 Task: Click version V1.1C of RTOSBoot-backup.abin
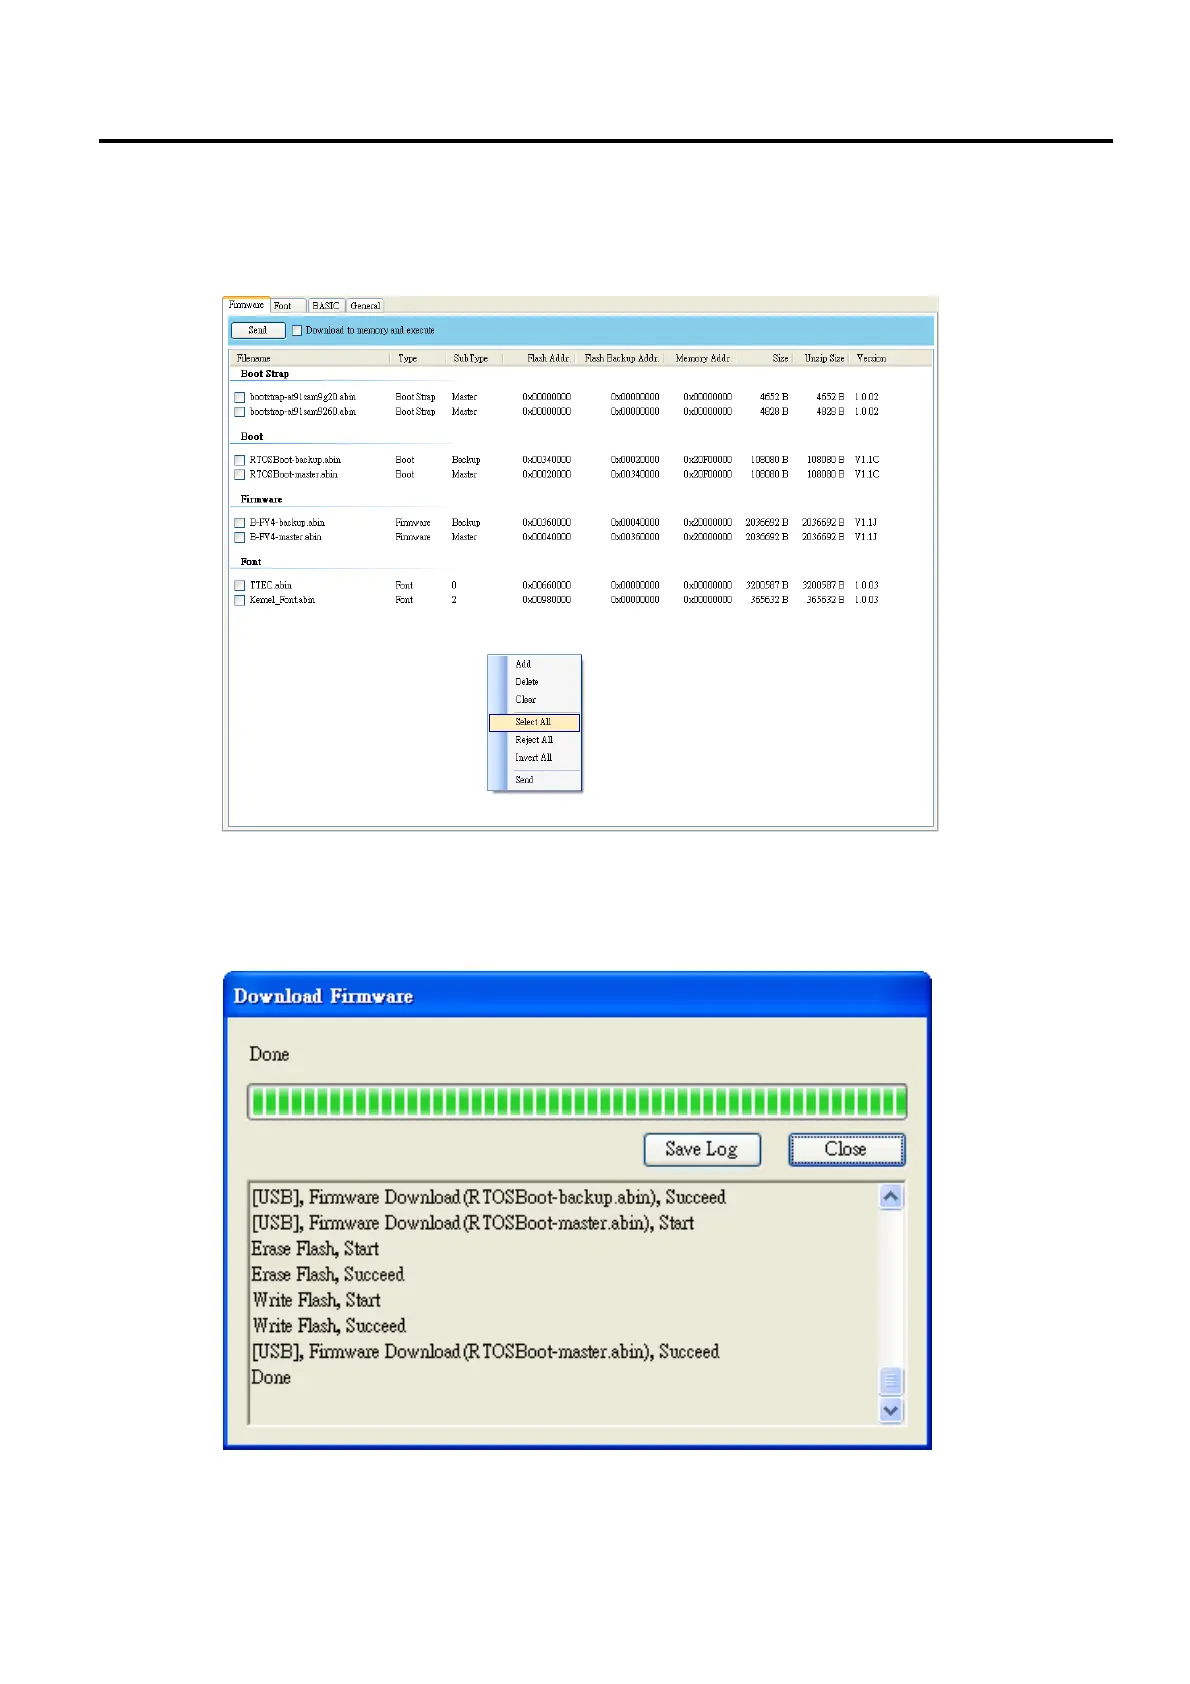click(867, 460)
